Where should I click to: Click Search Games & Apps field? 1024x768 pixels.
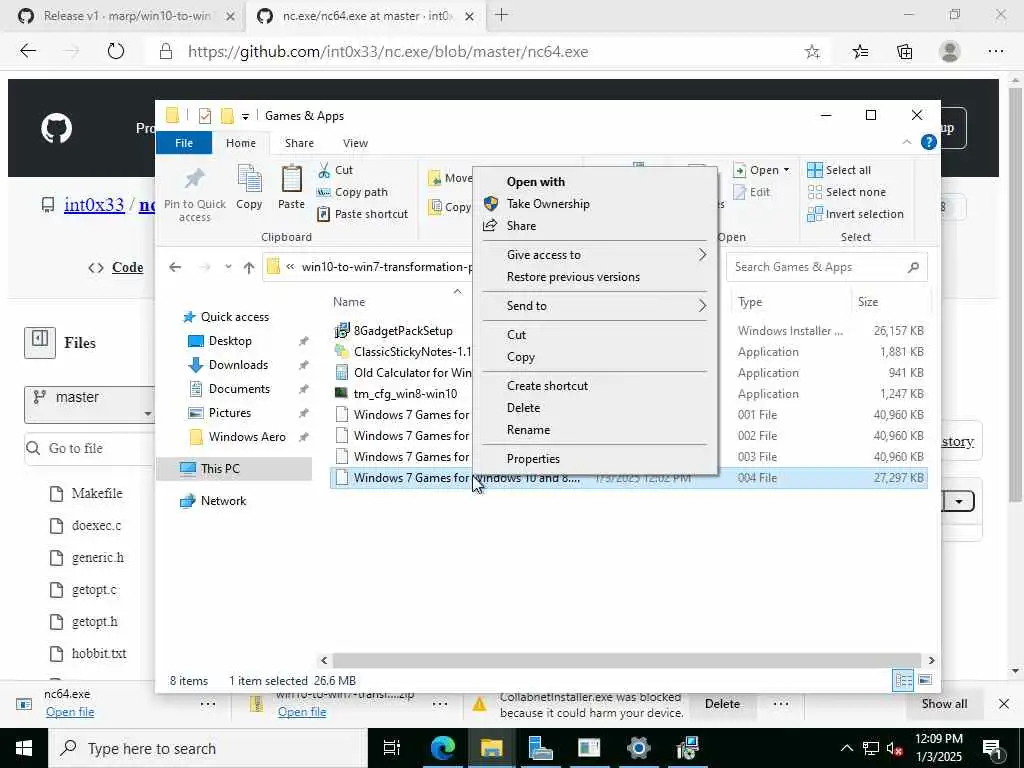click(x=826, y=267)
